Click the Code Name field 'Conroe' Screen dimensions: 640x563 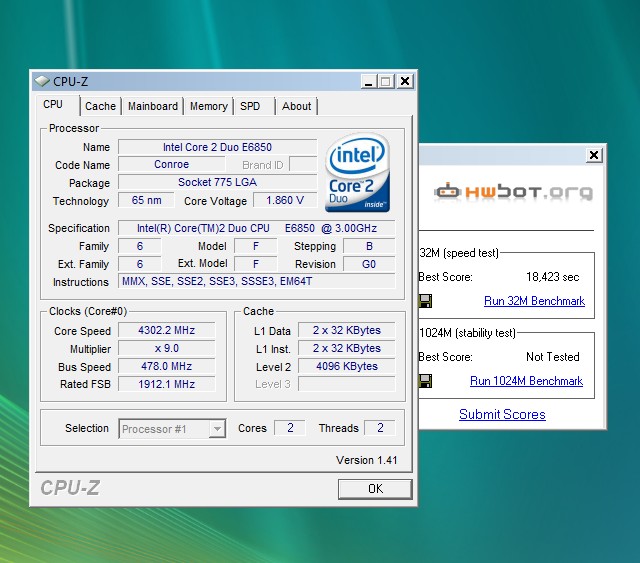(171, 165)
